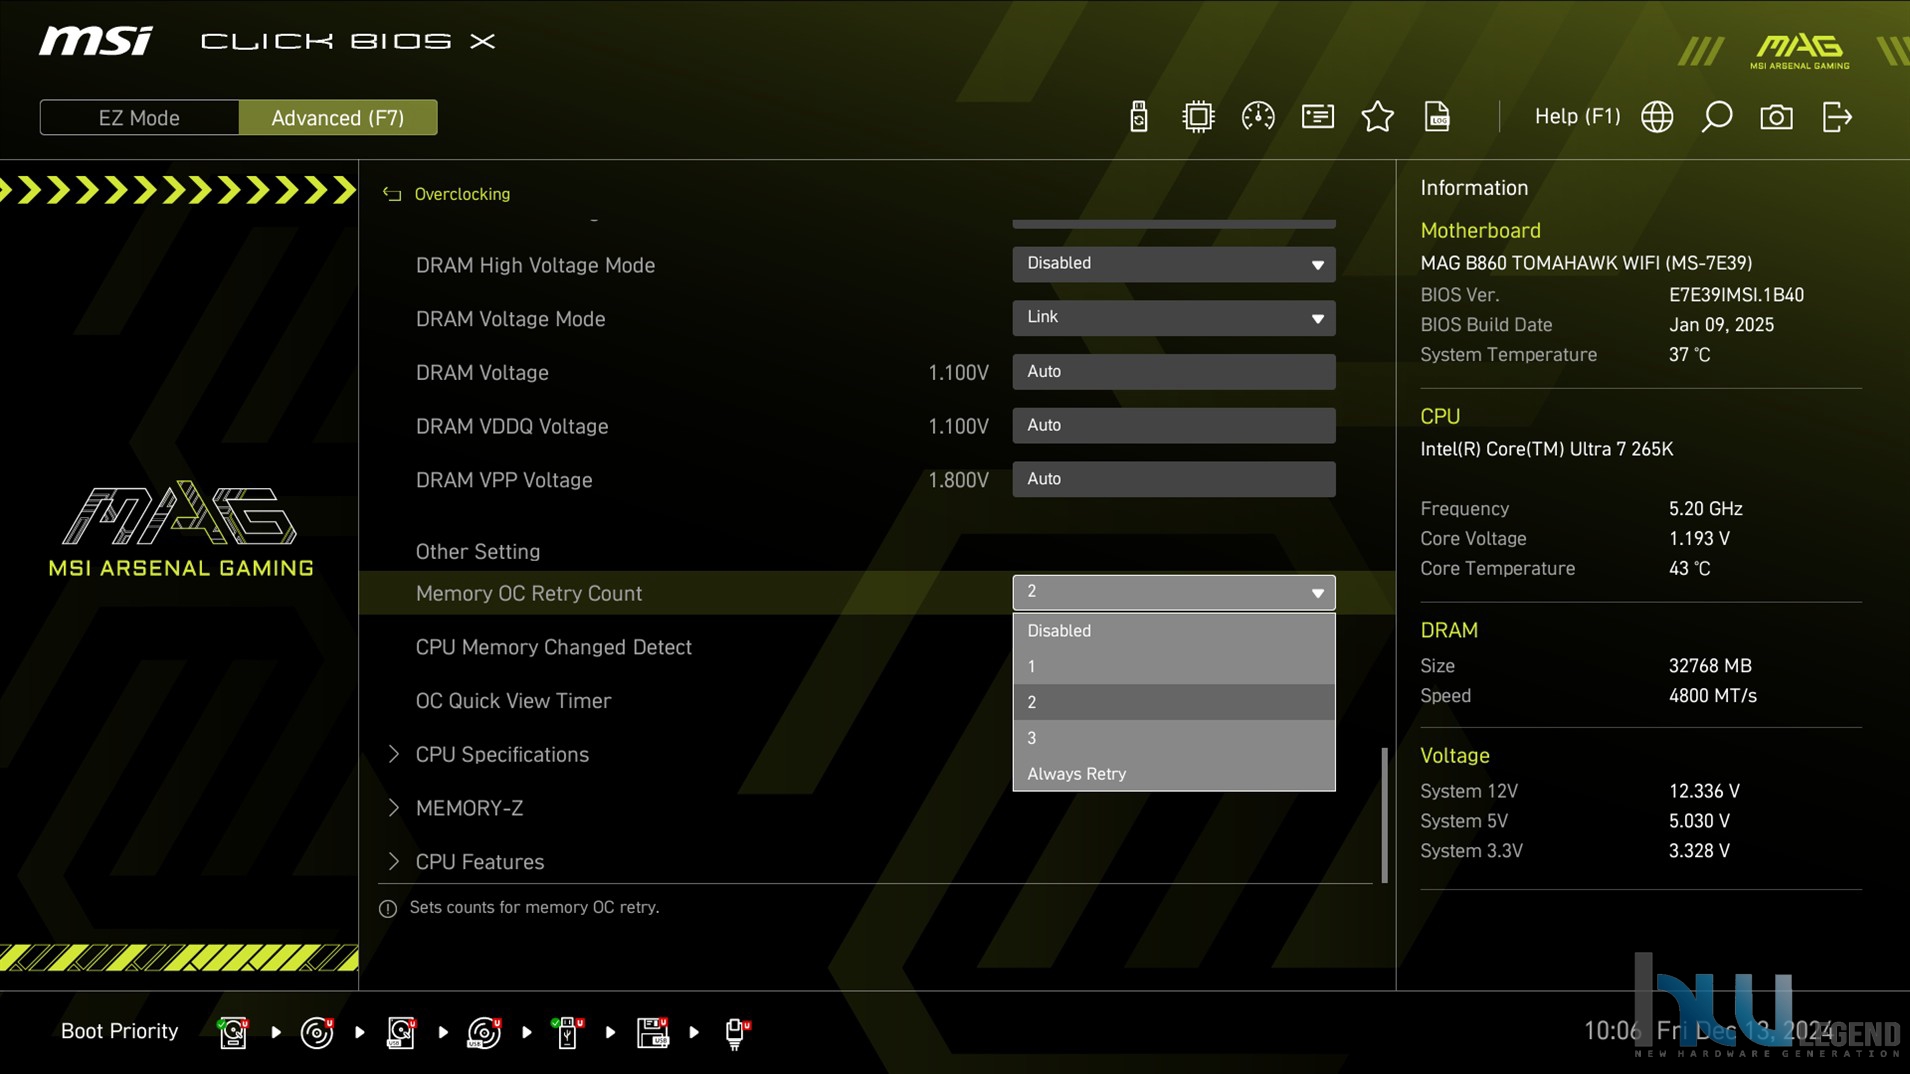Screen dimensions: 1910x1074
Task: Click the Boot Priority label
Action: (119, 1031)
